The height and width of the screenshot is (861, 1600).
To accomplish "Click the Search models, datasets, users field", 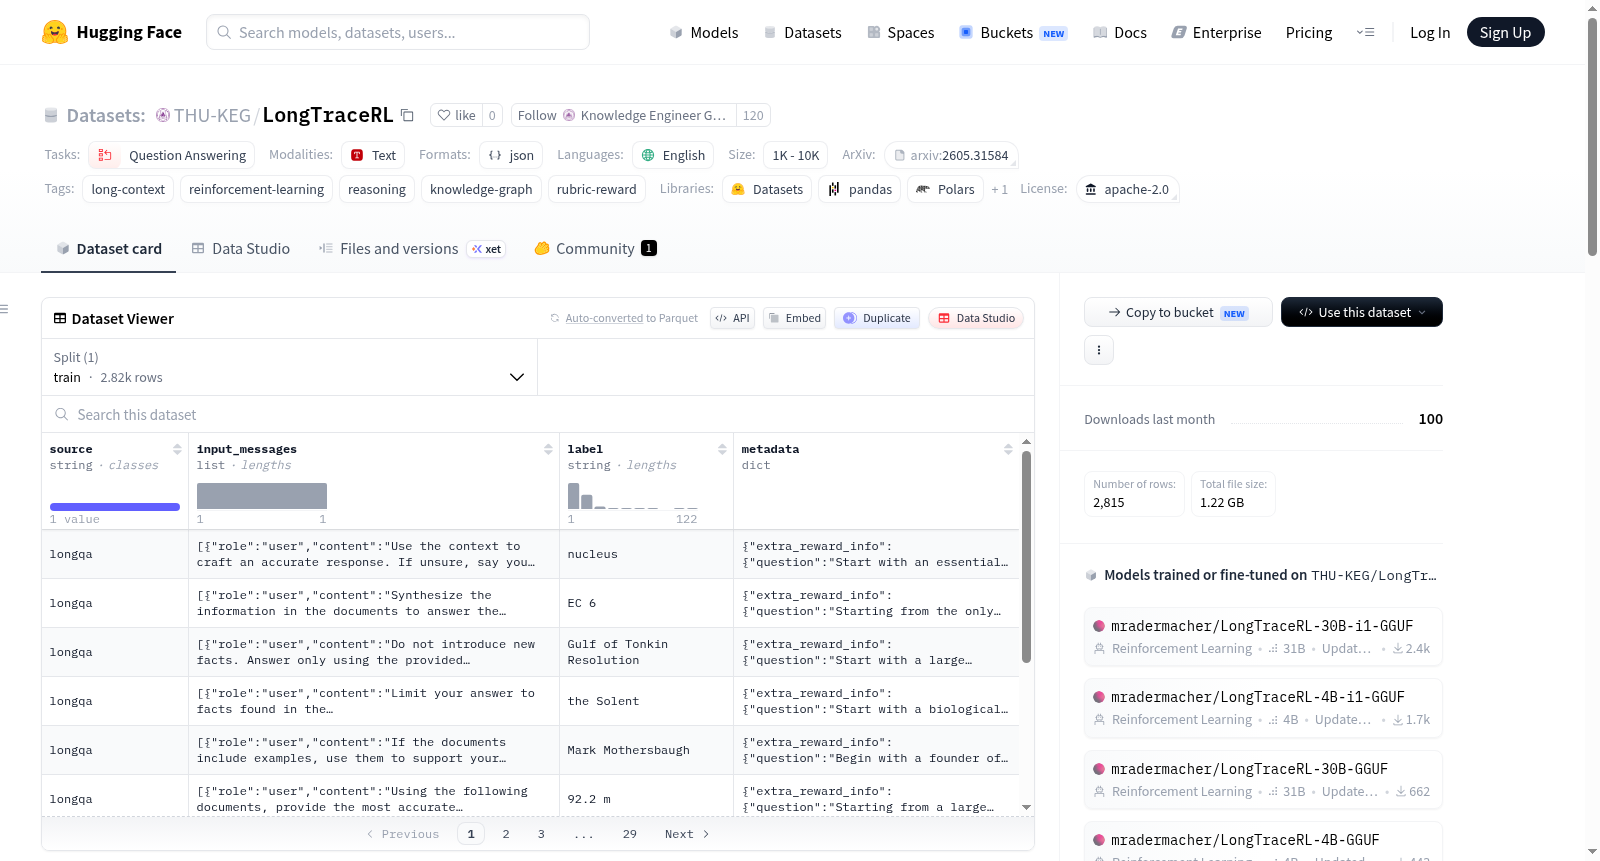I will pyautogui.click(x=398, y=32).
